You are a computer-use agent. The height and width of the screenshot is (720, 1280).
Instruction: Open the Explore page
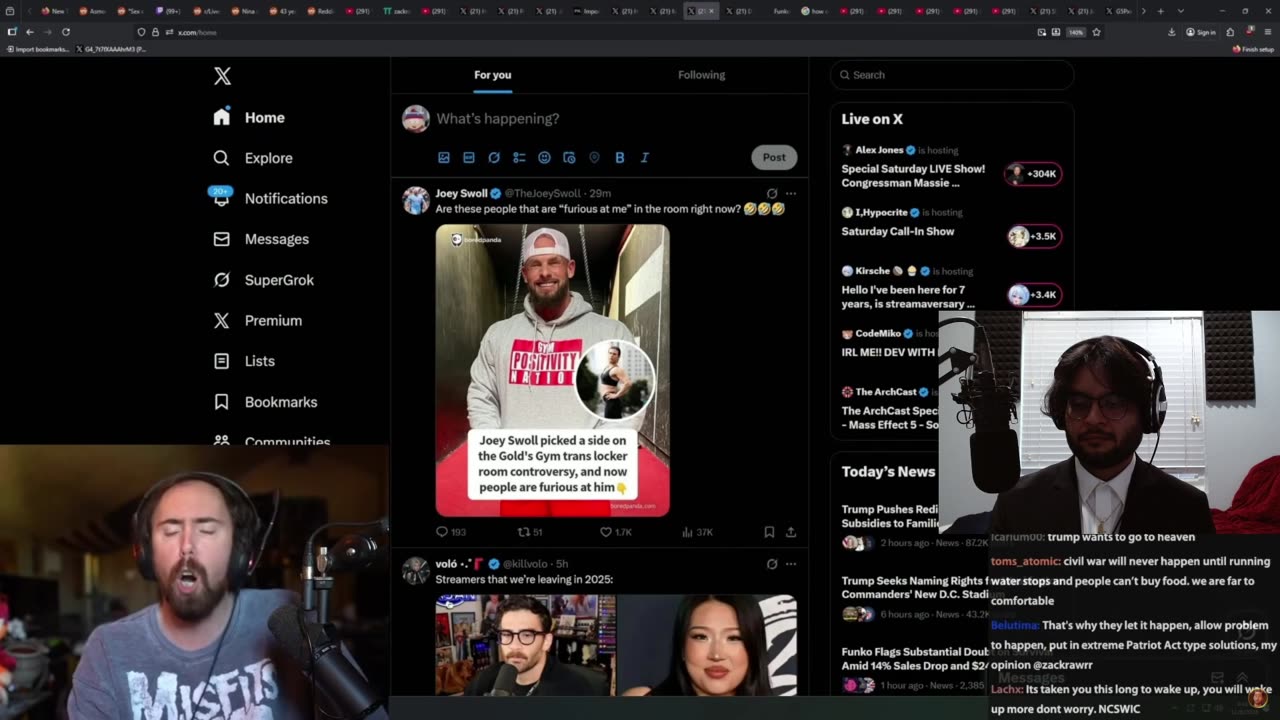253,158
